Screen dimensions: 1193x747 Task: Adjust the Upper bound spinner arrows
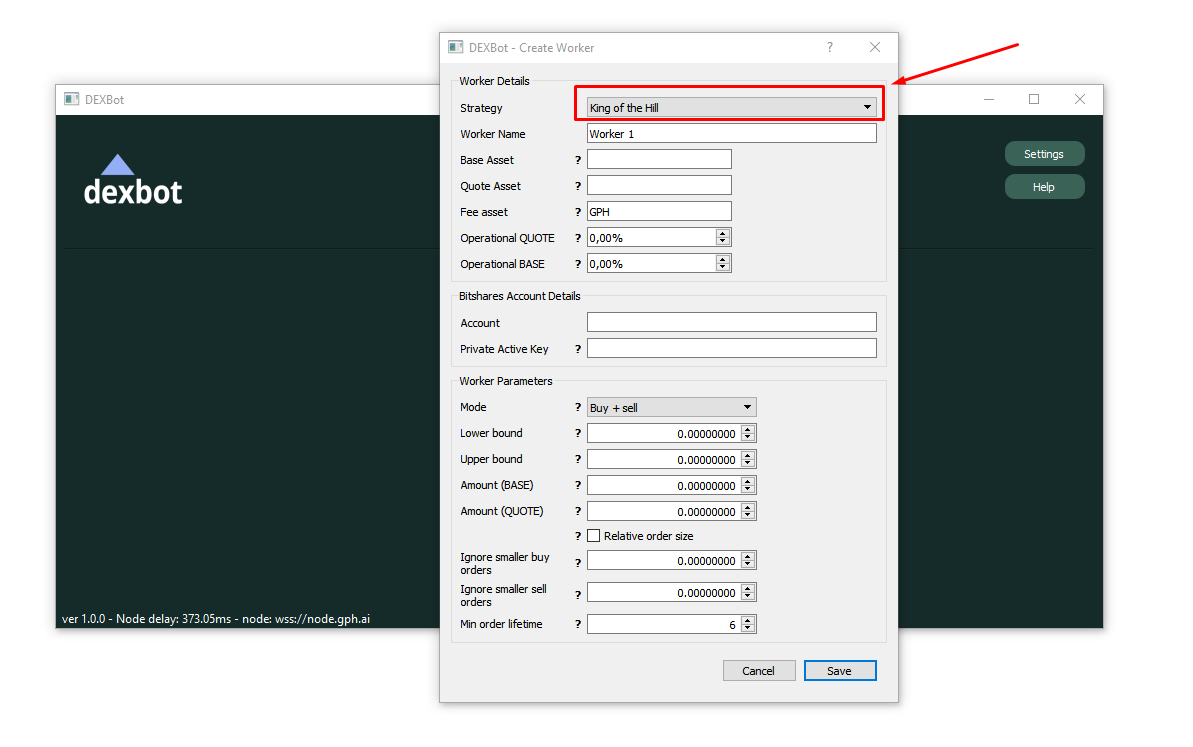point(748,459)
